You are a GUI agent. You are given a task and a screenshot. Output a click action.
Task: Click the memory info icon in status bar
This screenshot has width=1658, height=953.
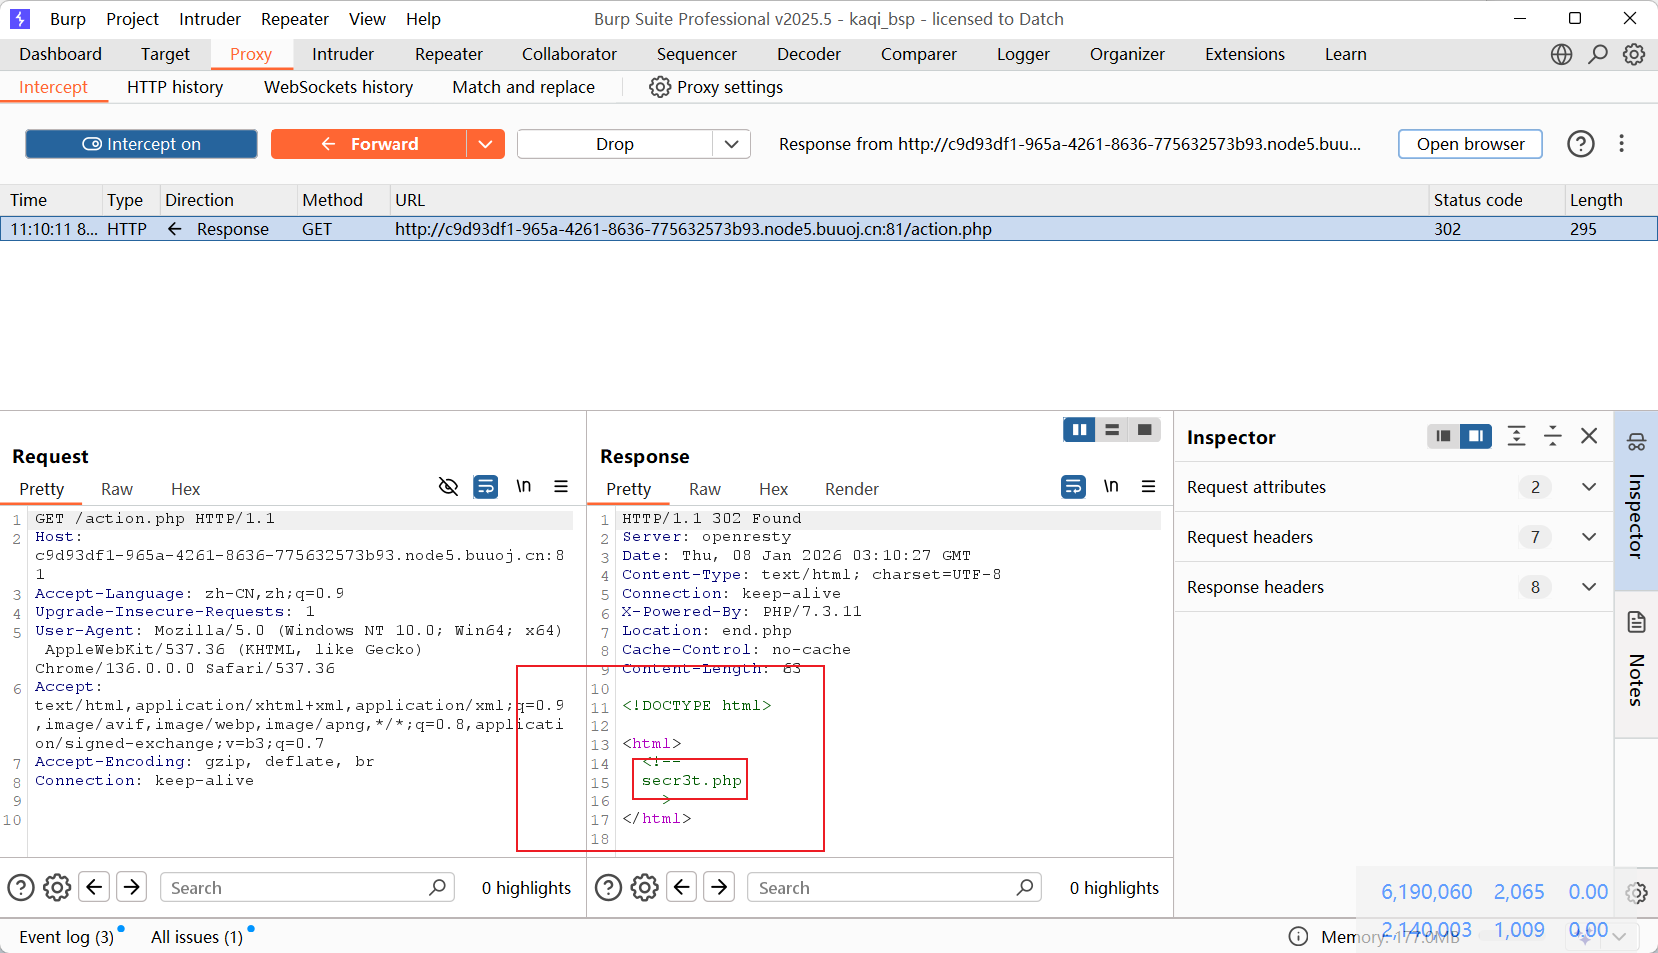[1298, 936]
